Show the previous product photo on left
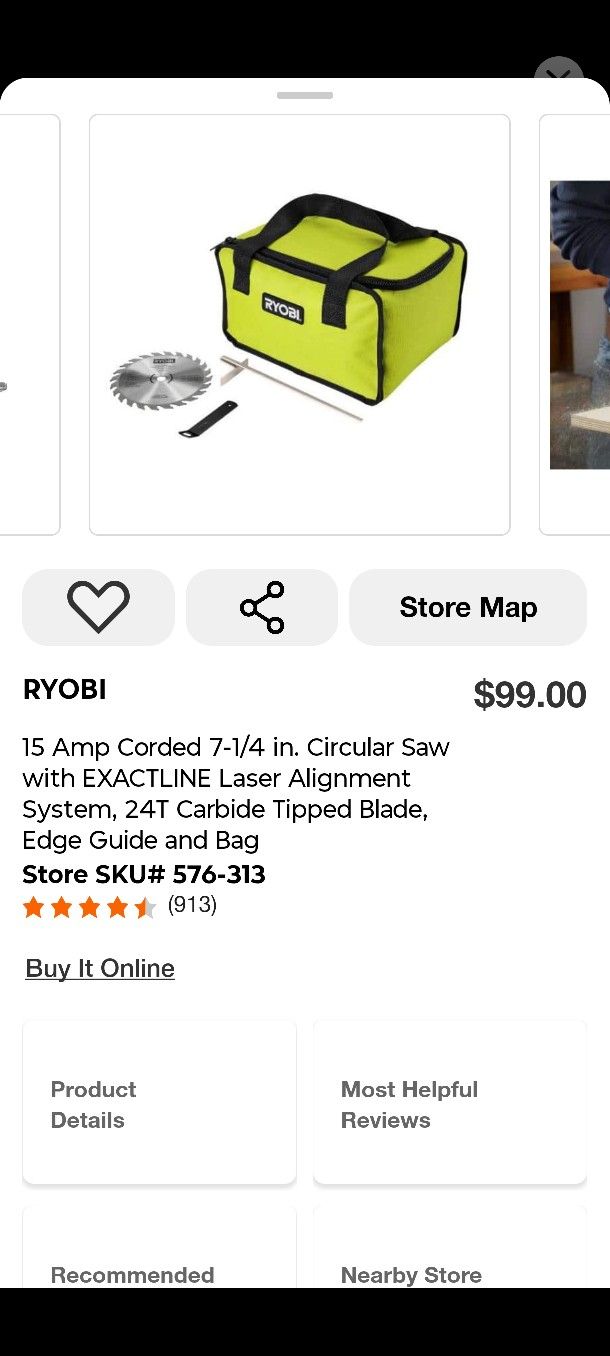This screenshot has height=1356, width=610. tap(28, 324)
